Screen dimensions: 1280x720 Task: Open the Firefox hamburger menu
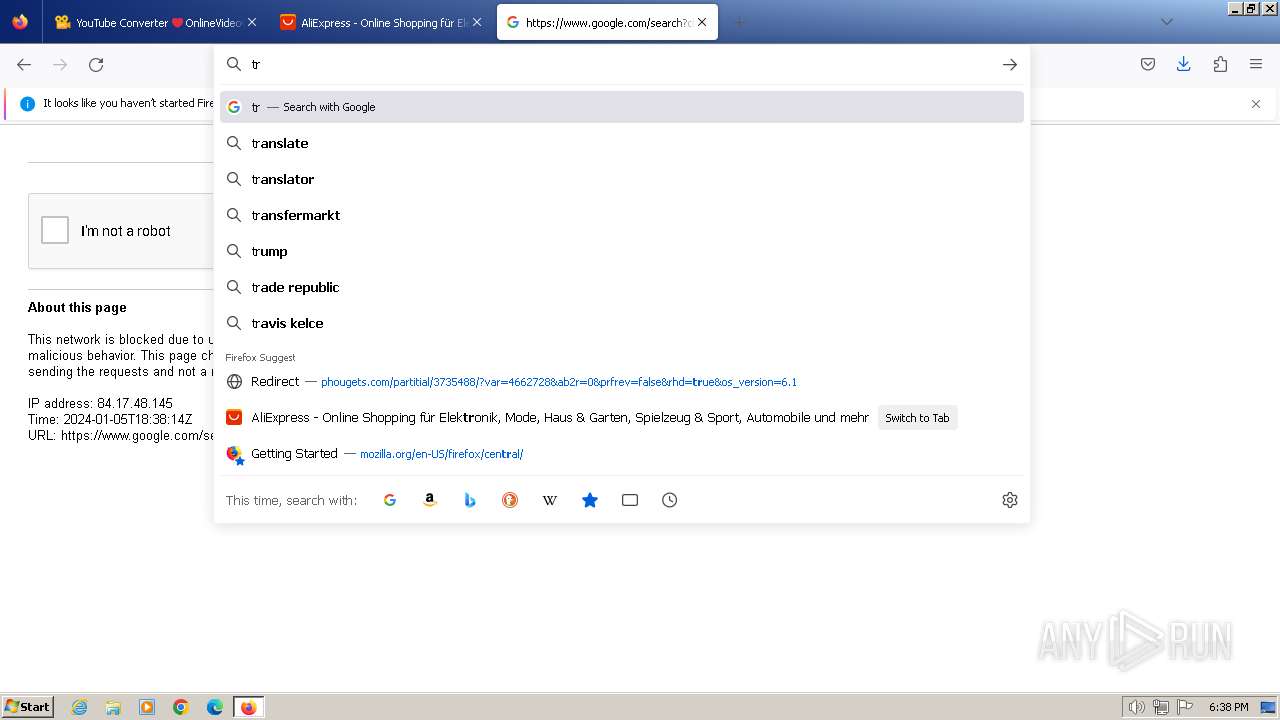pyautogui.click(x=1256, y=64)
